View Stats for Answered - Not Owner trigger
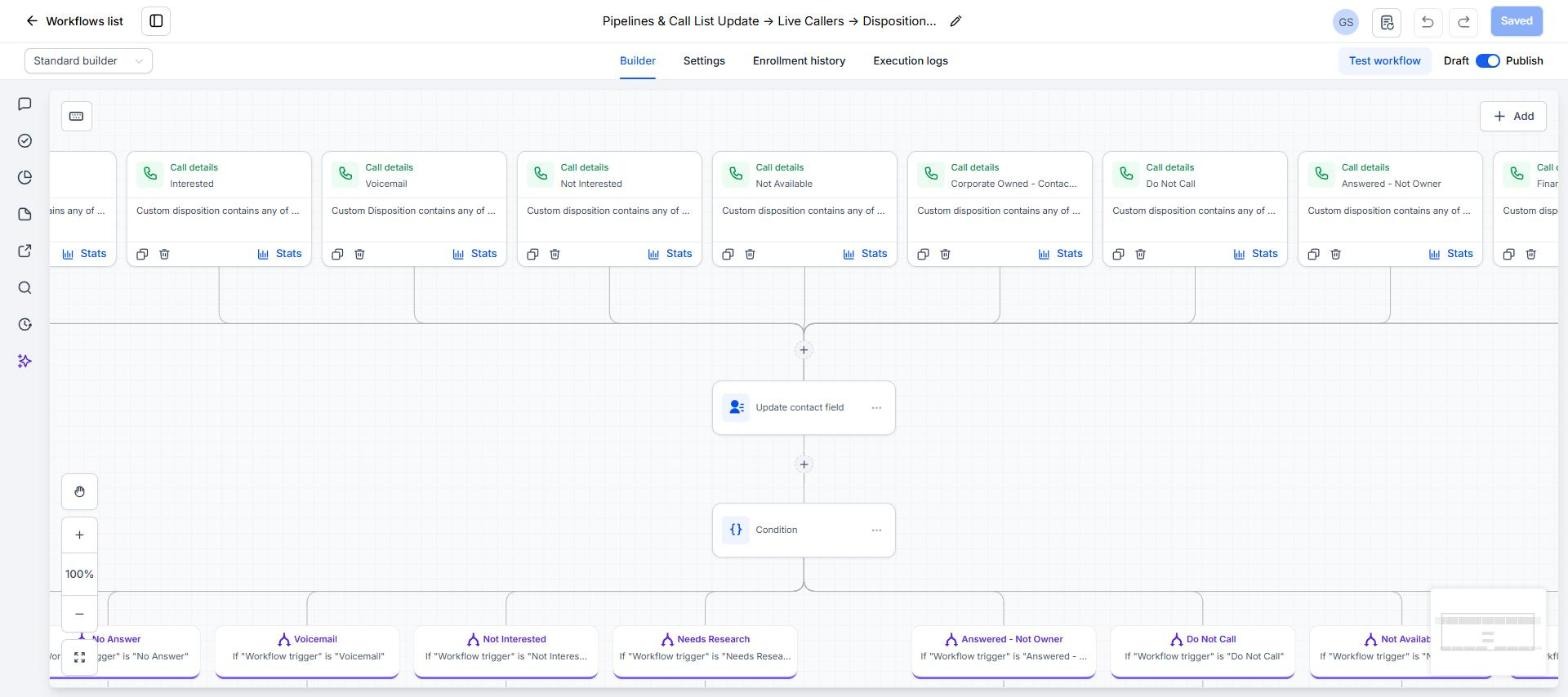Image resolution: width=1568 pixels, height=697 pixels. pyautogui.click(x=1450, y=254)
